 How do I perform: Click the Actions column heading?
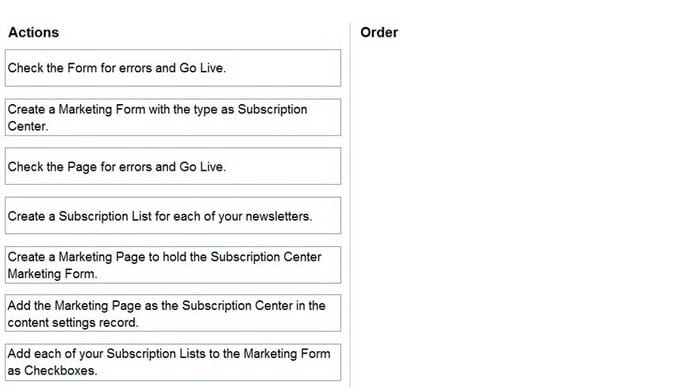33,33
